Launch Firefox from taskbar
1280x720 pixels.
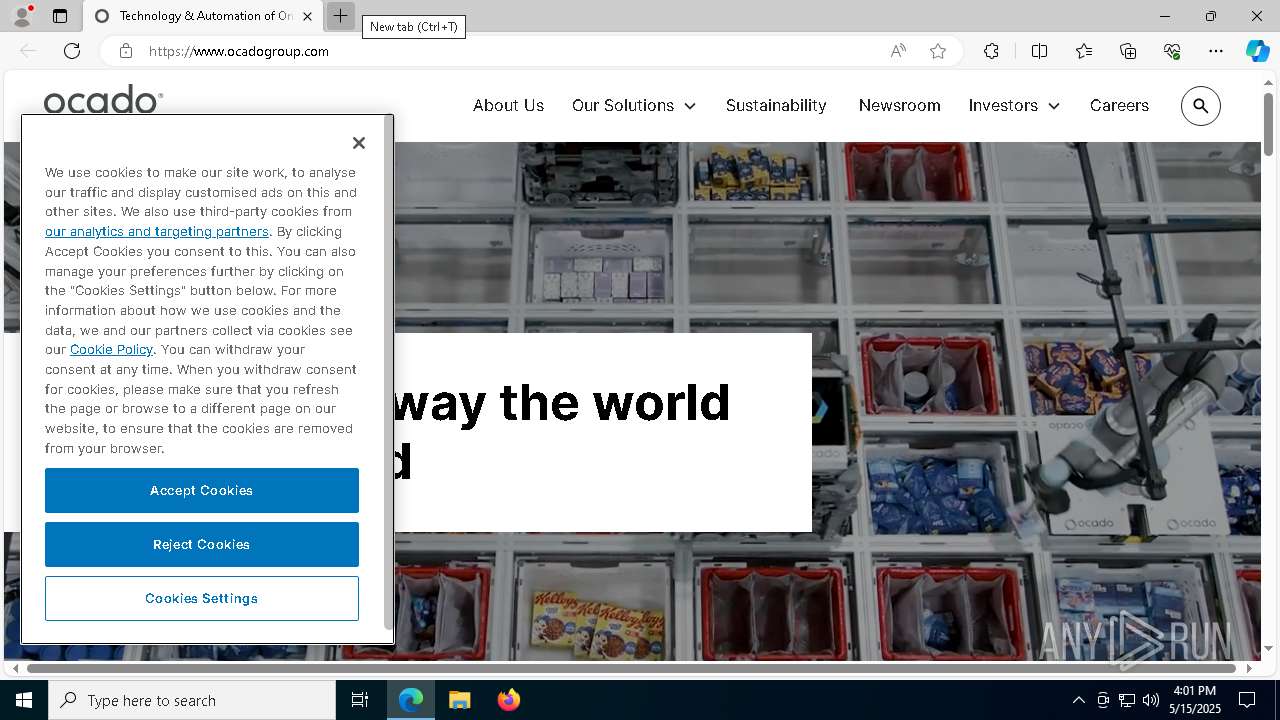(508, 700)
